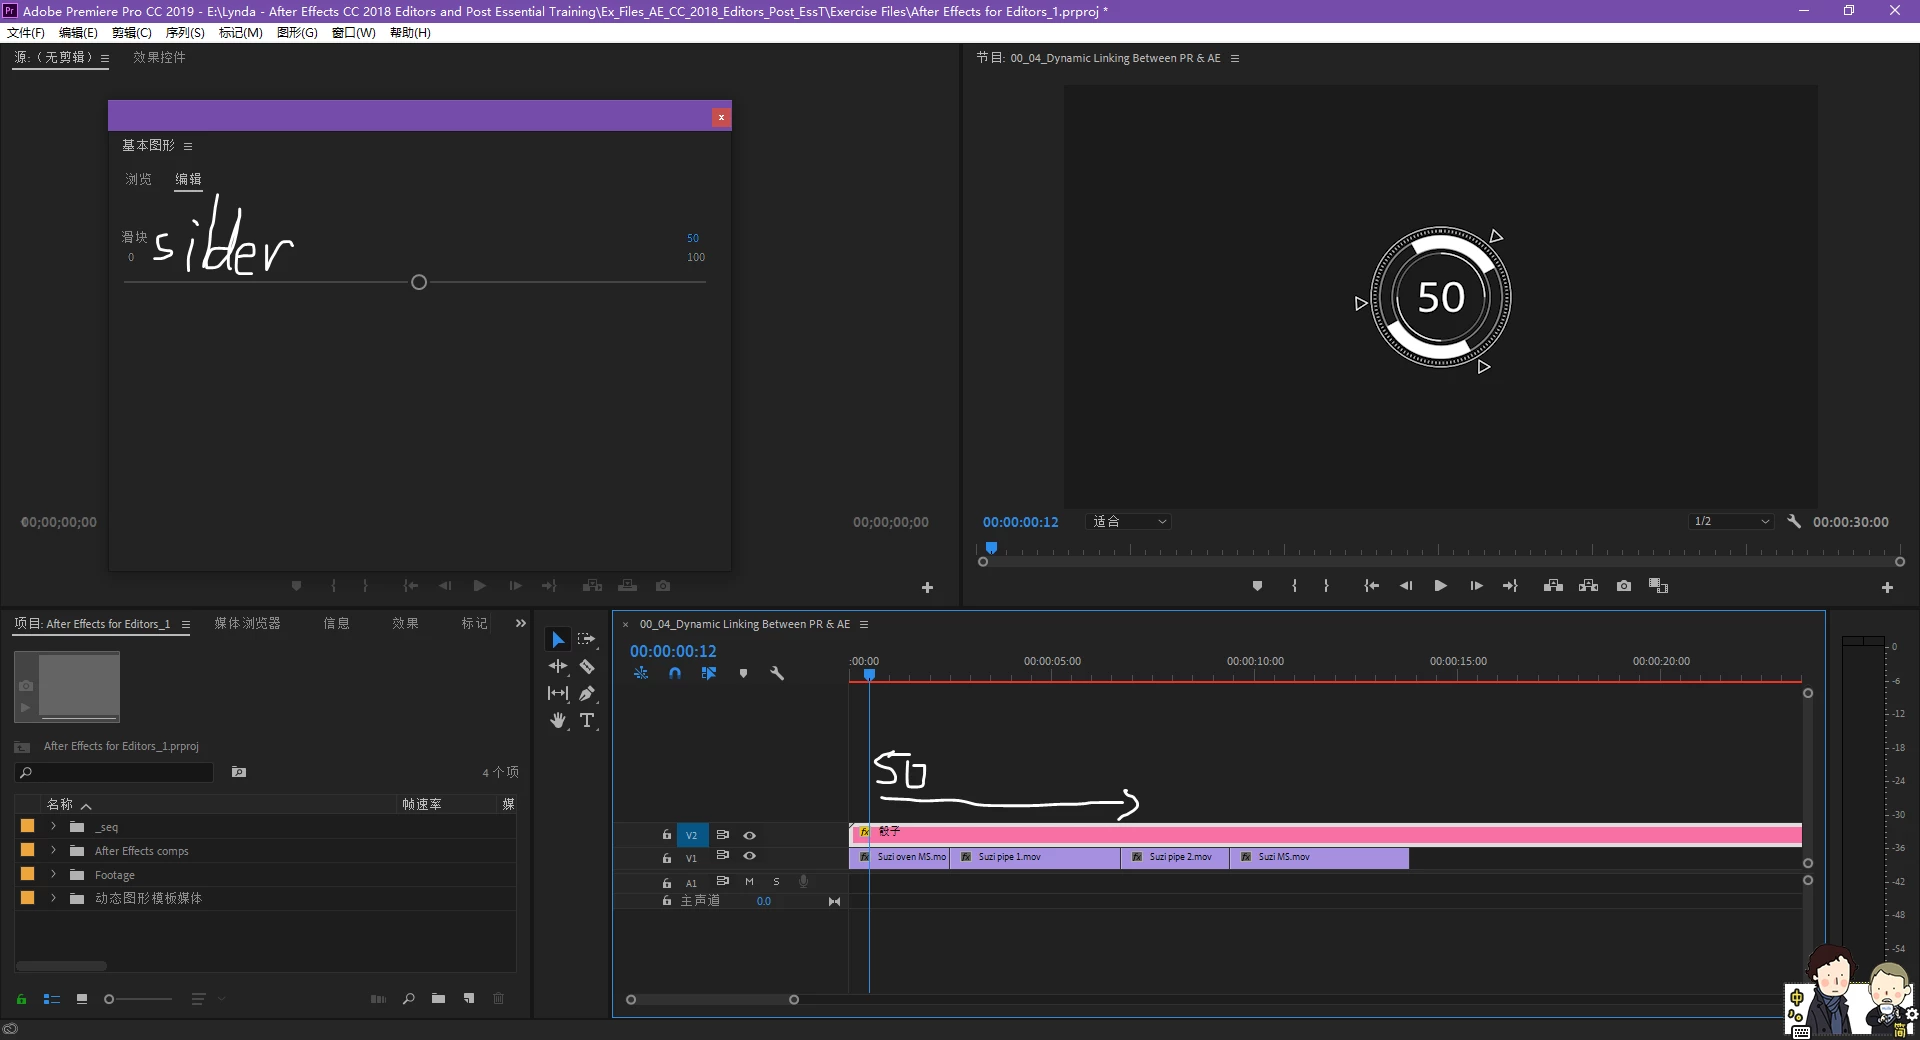Screen dimensions: 1920x1040
Task: Open the 基本图形 panel menu
Action: coord(188,147)
